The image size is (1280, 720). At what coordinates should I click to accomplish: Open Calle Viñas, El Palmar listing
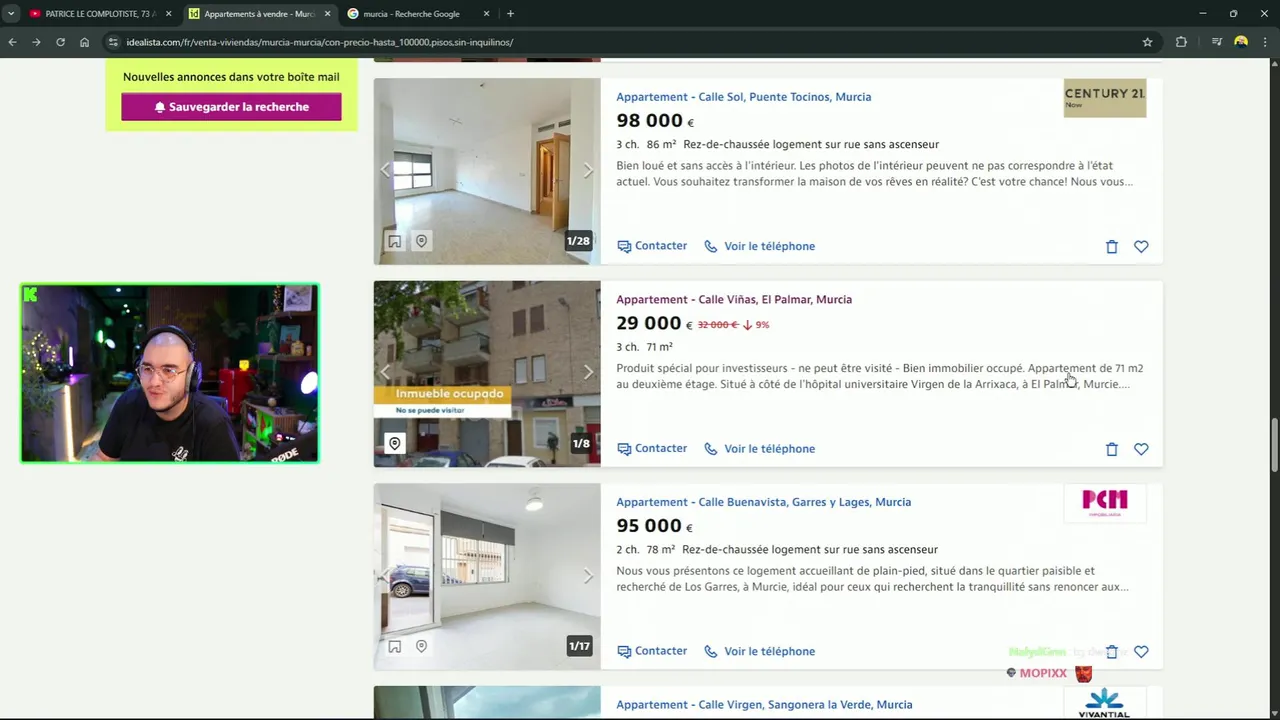(734, 299)
